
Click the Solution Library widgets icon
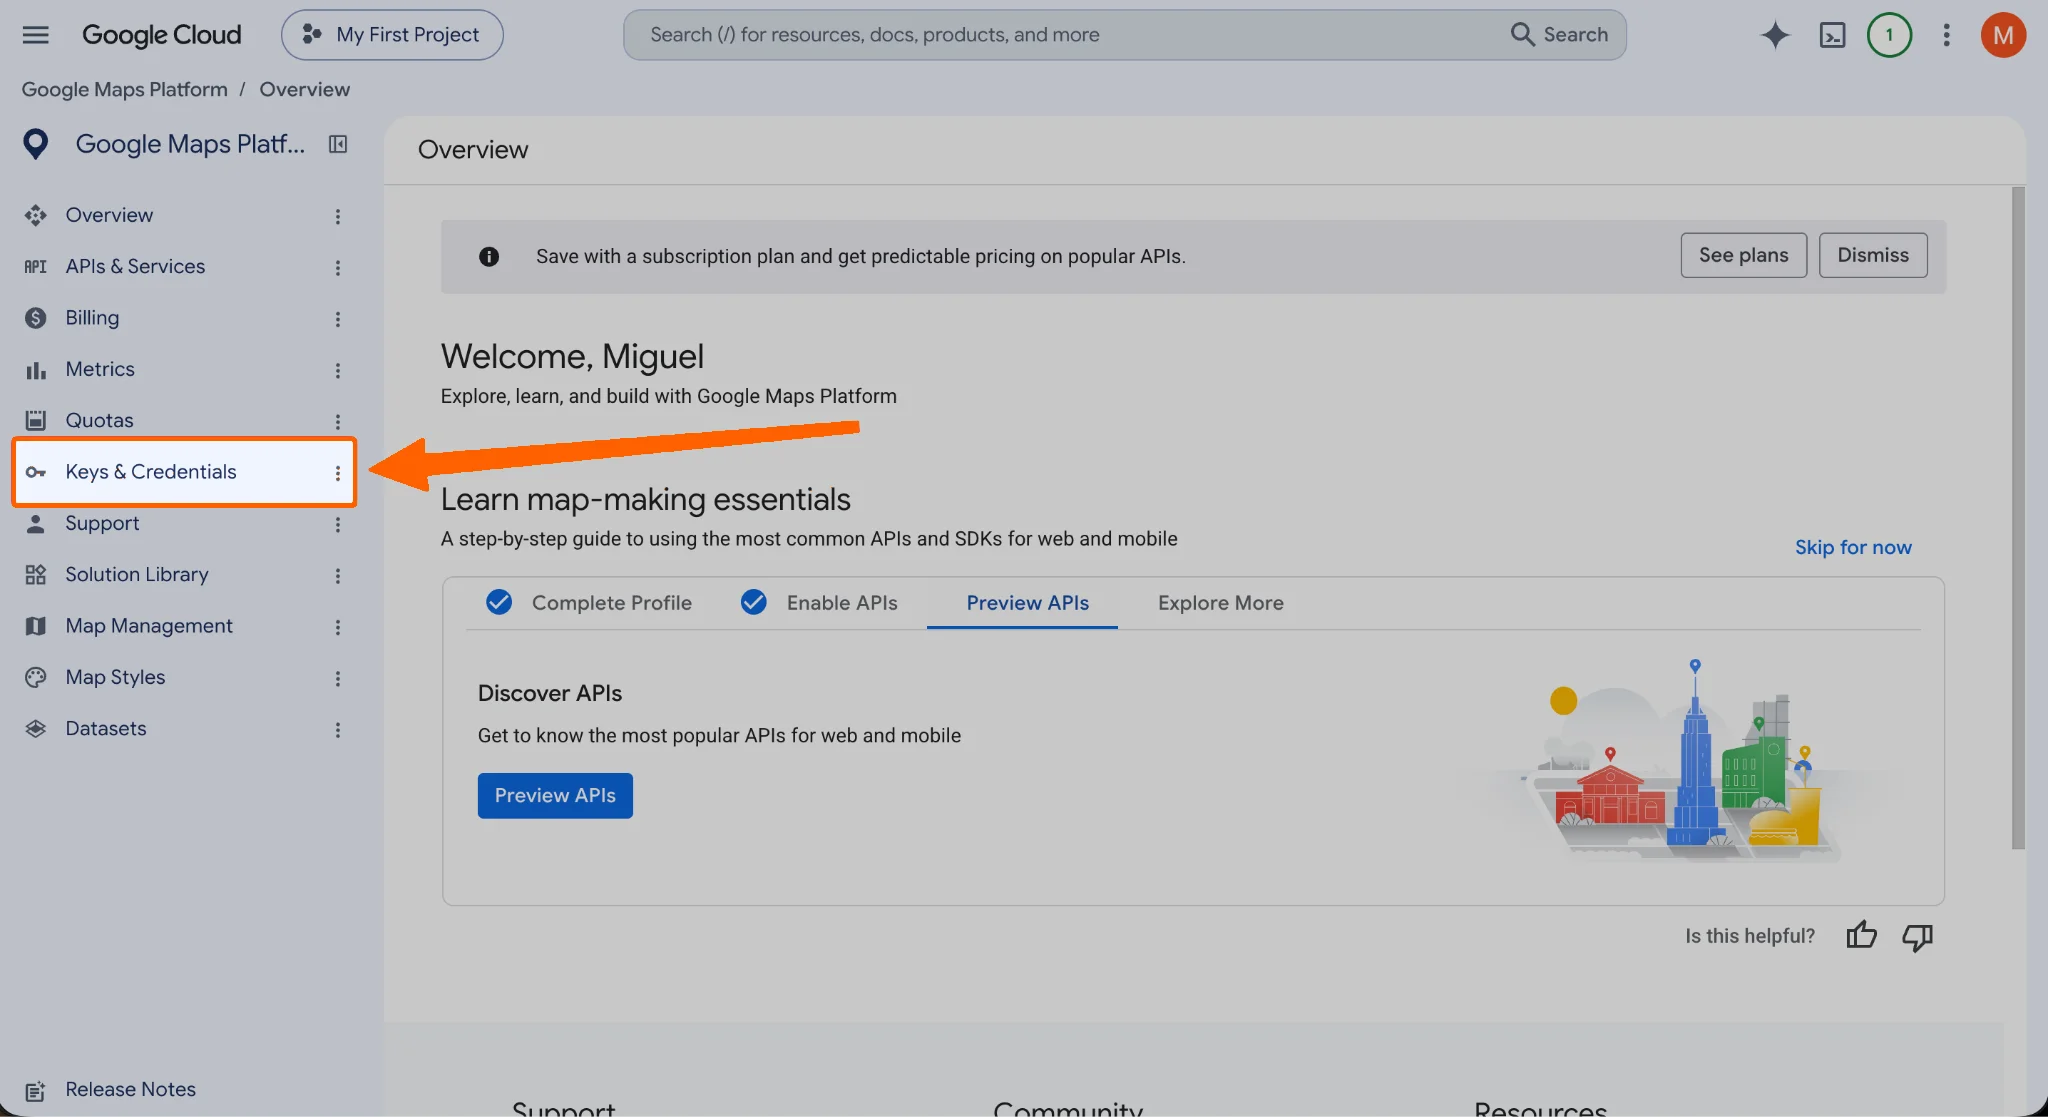[36, 574]
